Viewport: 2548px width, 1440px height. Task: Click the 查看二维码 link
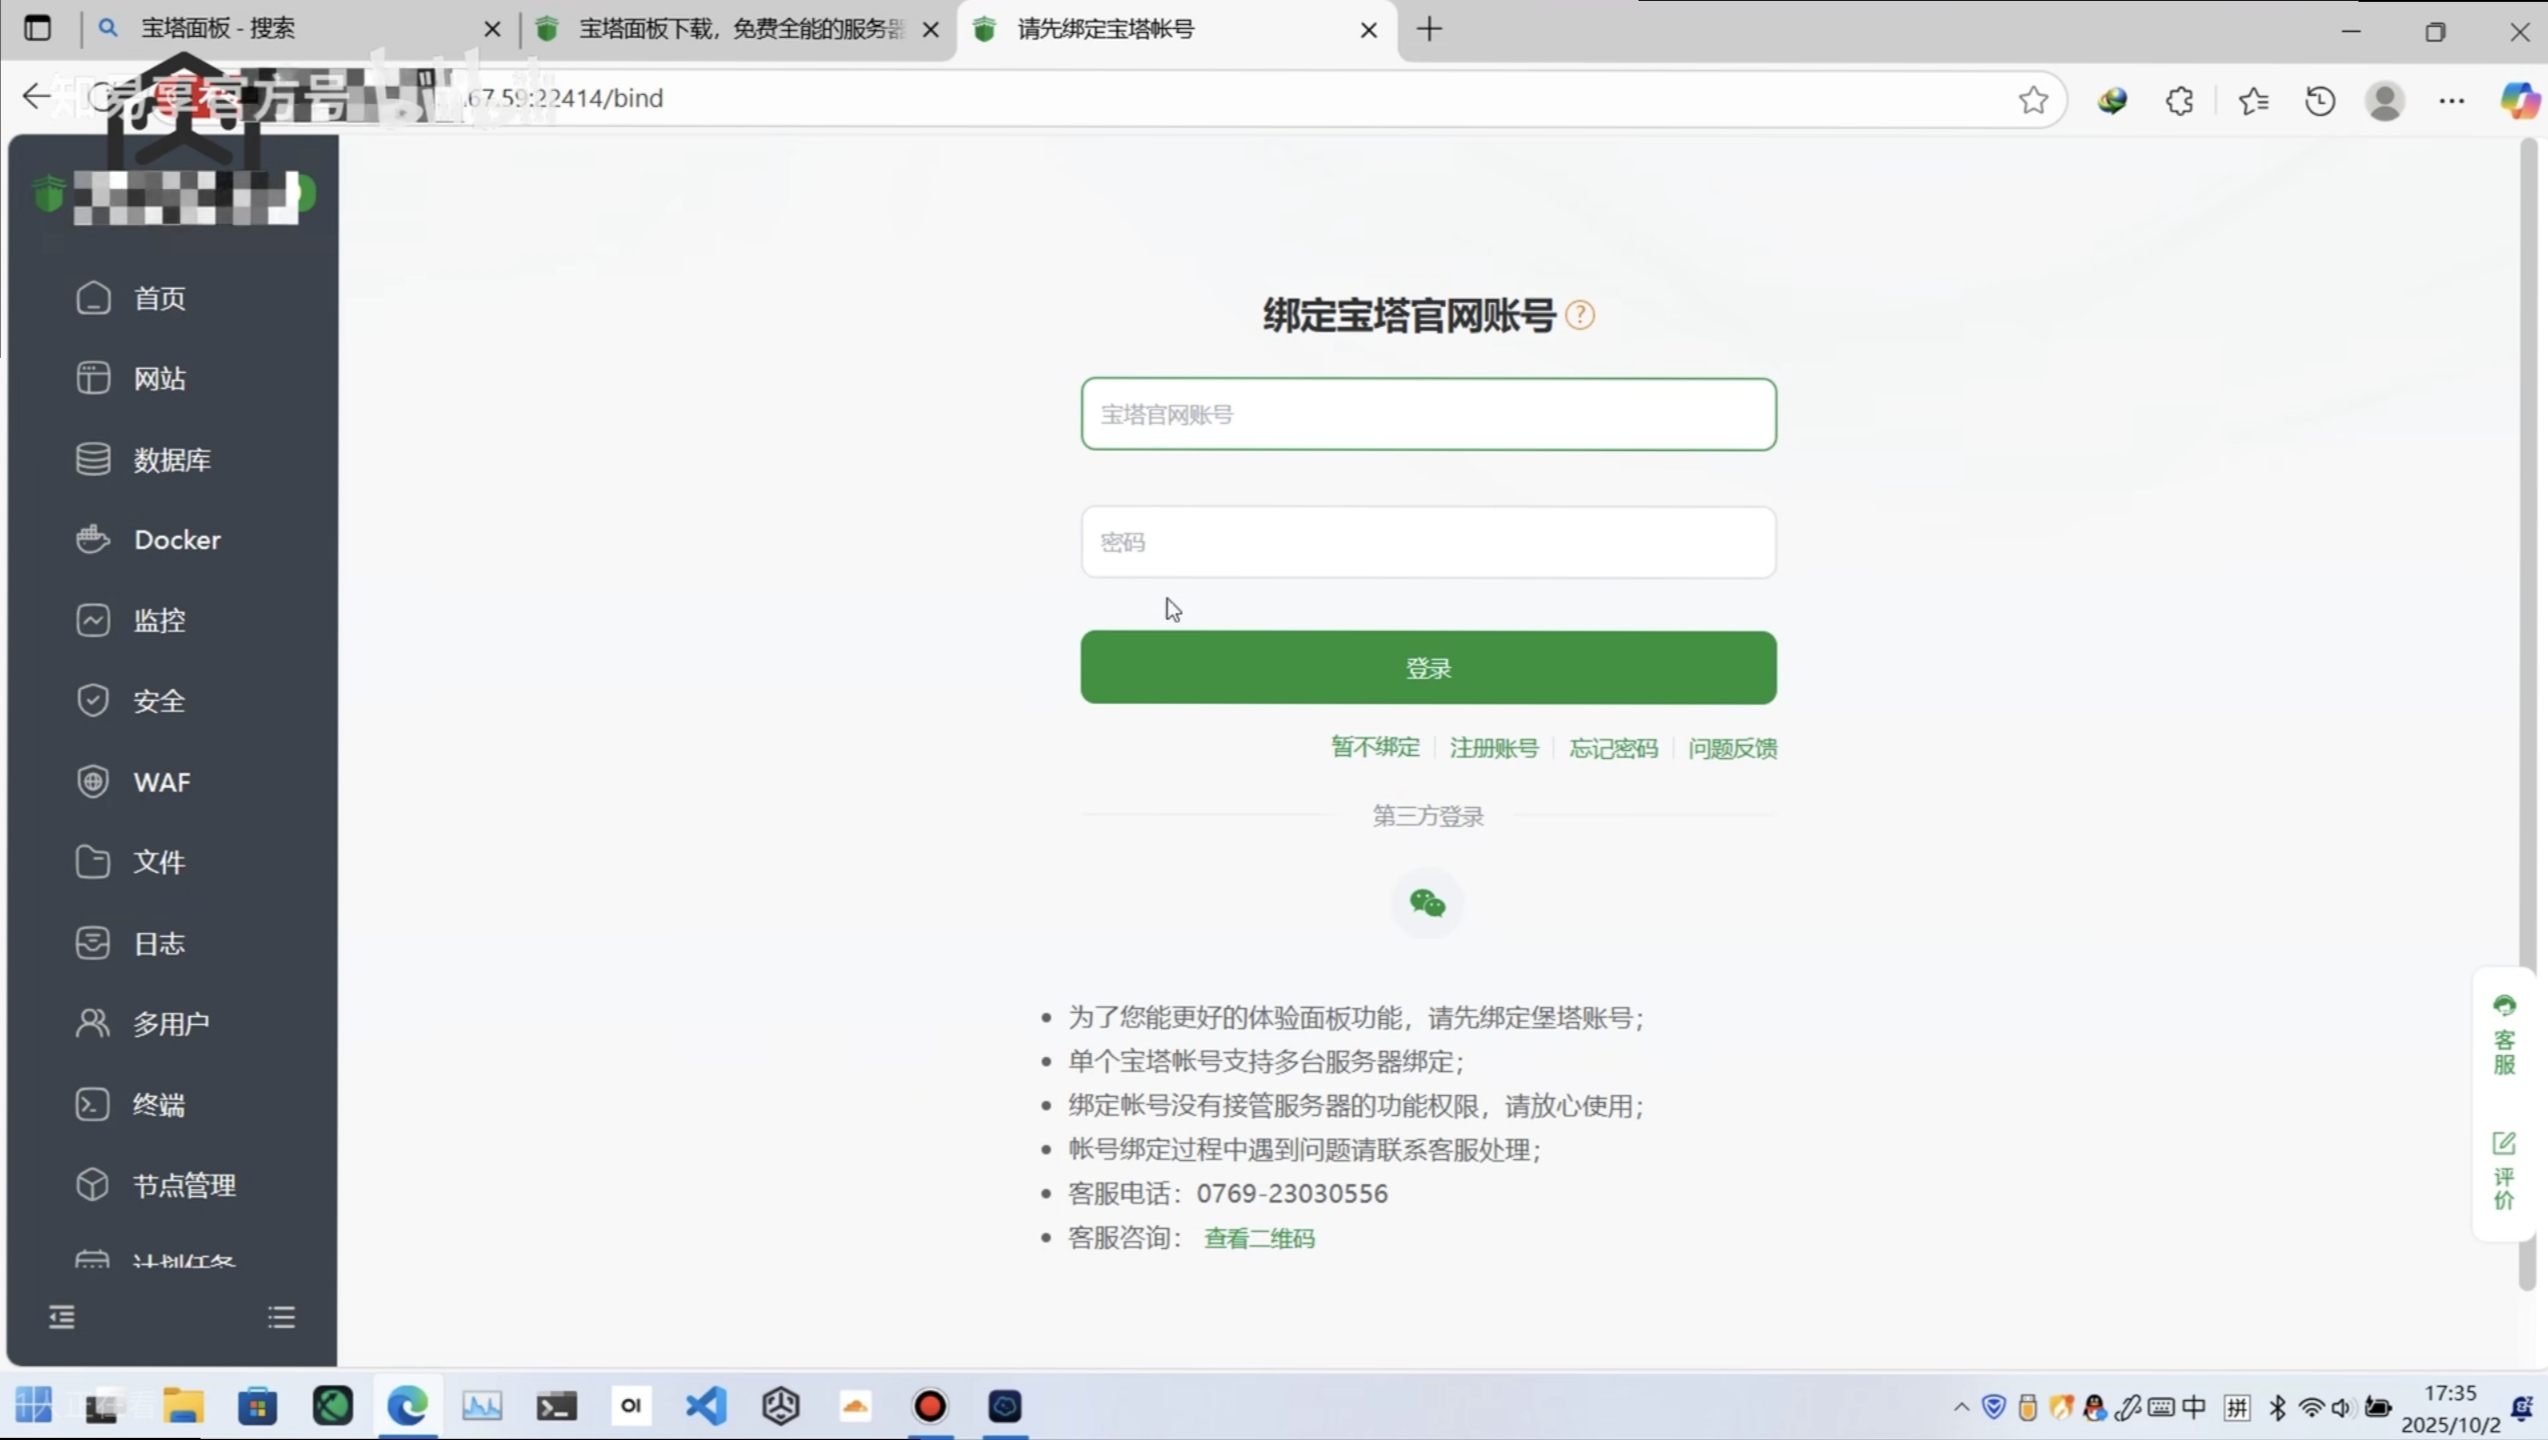click(1259, 1238)
